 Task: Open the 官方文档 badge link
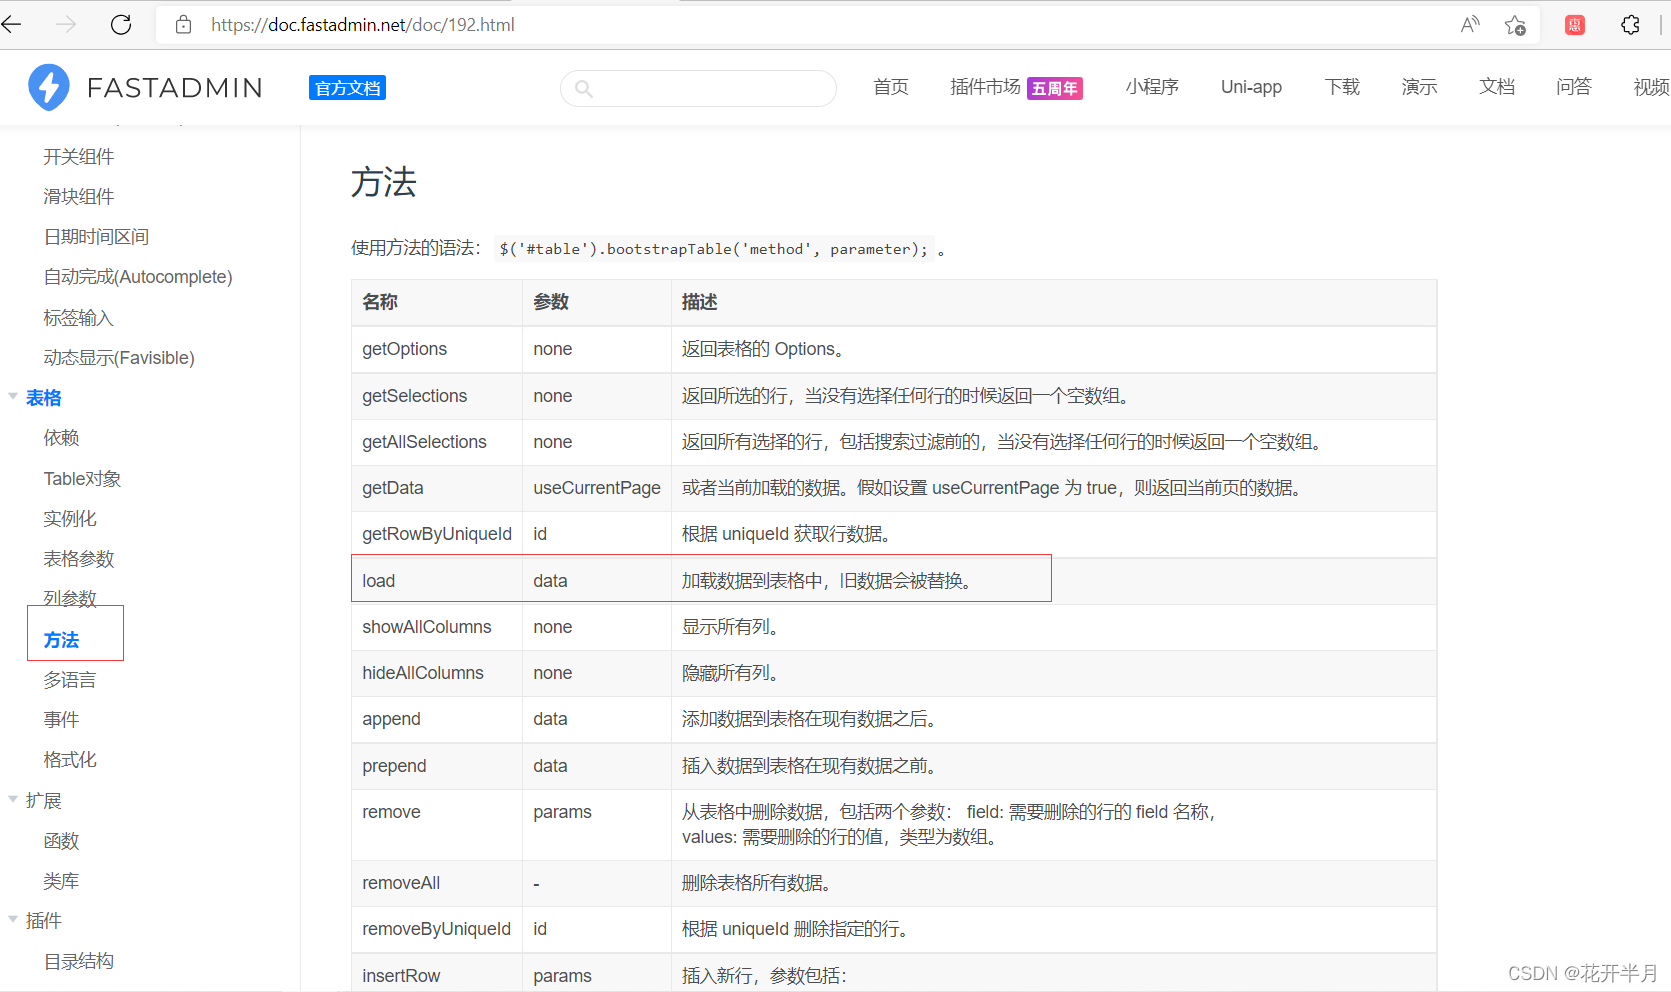pos(346,87)
